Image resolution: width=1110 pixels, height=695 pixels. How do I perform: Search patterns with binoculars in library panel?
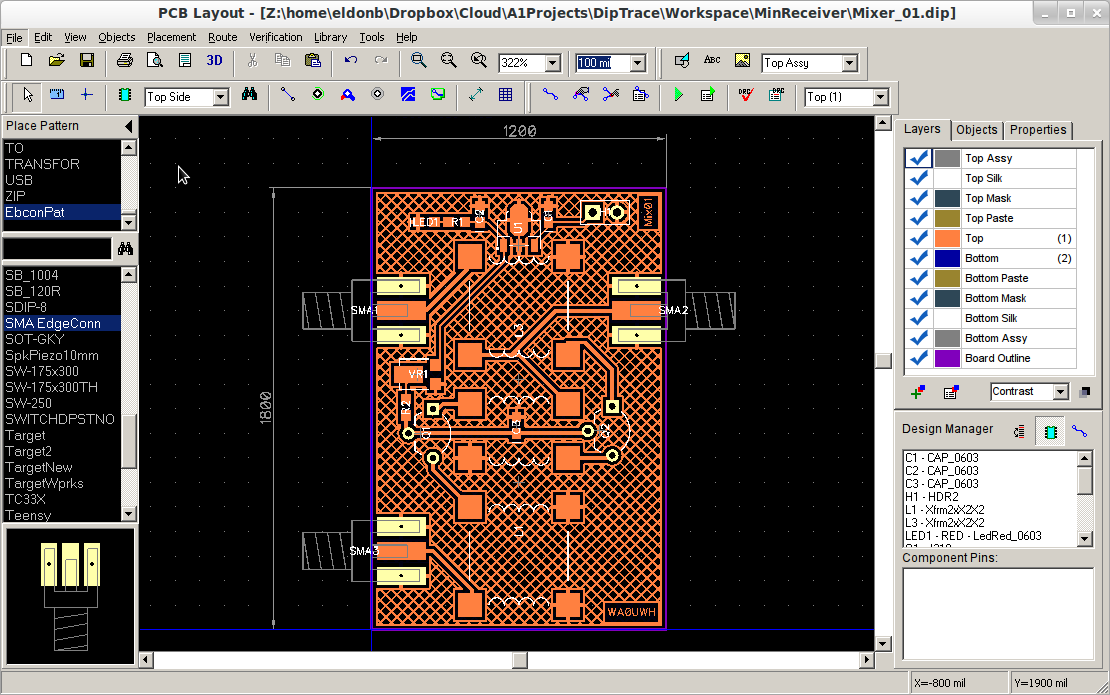[125, 249]
